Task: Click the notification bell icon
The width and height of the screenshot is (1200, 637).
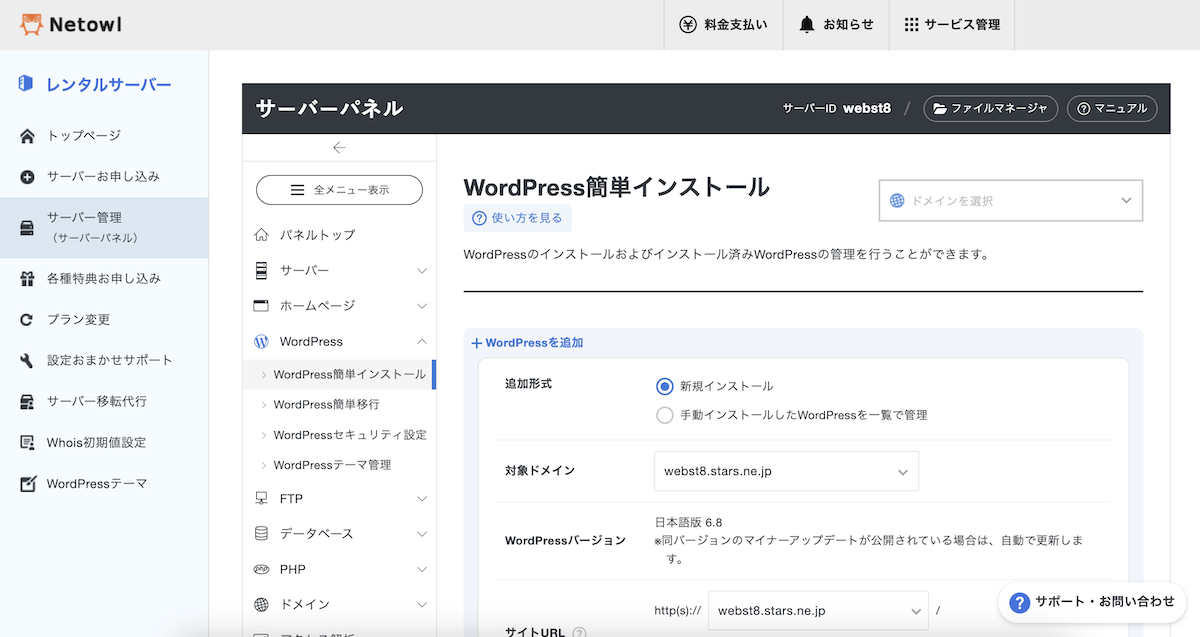Action: point(807,25)
